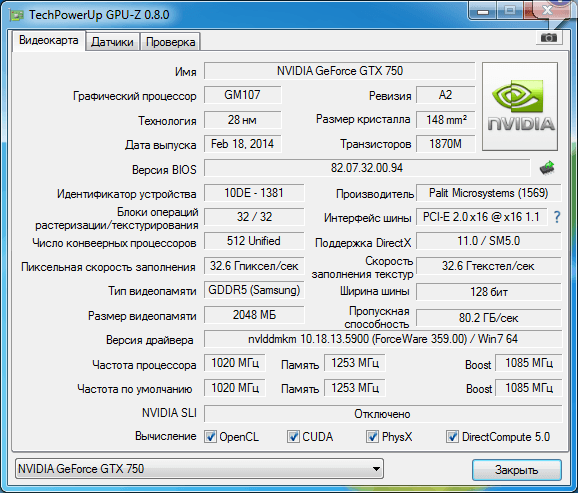This screenshot has height=493, width=578.
Task: Click the 128 бит bus width value
Action: tap(488, 292)
